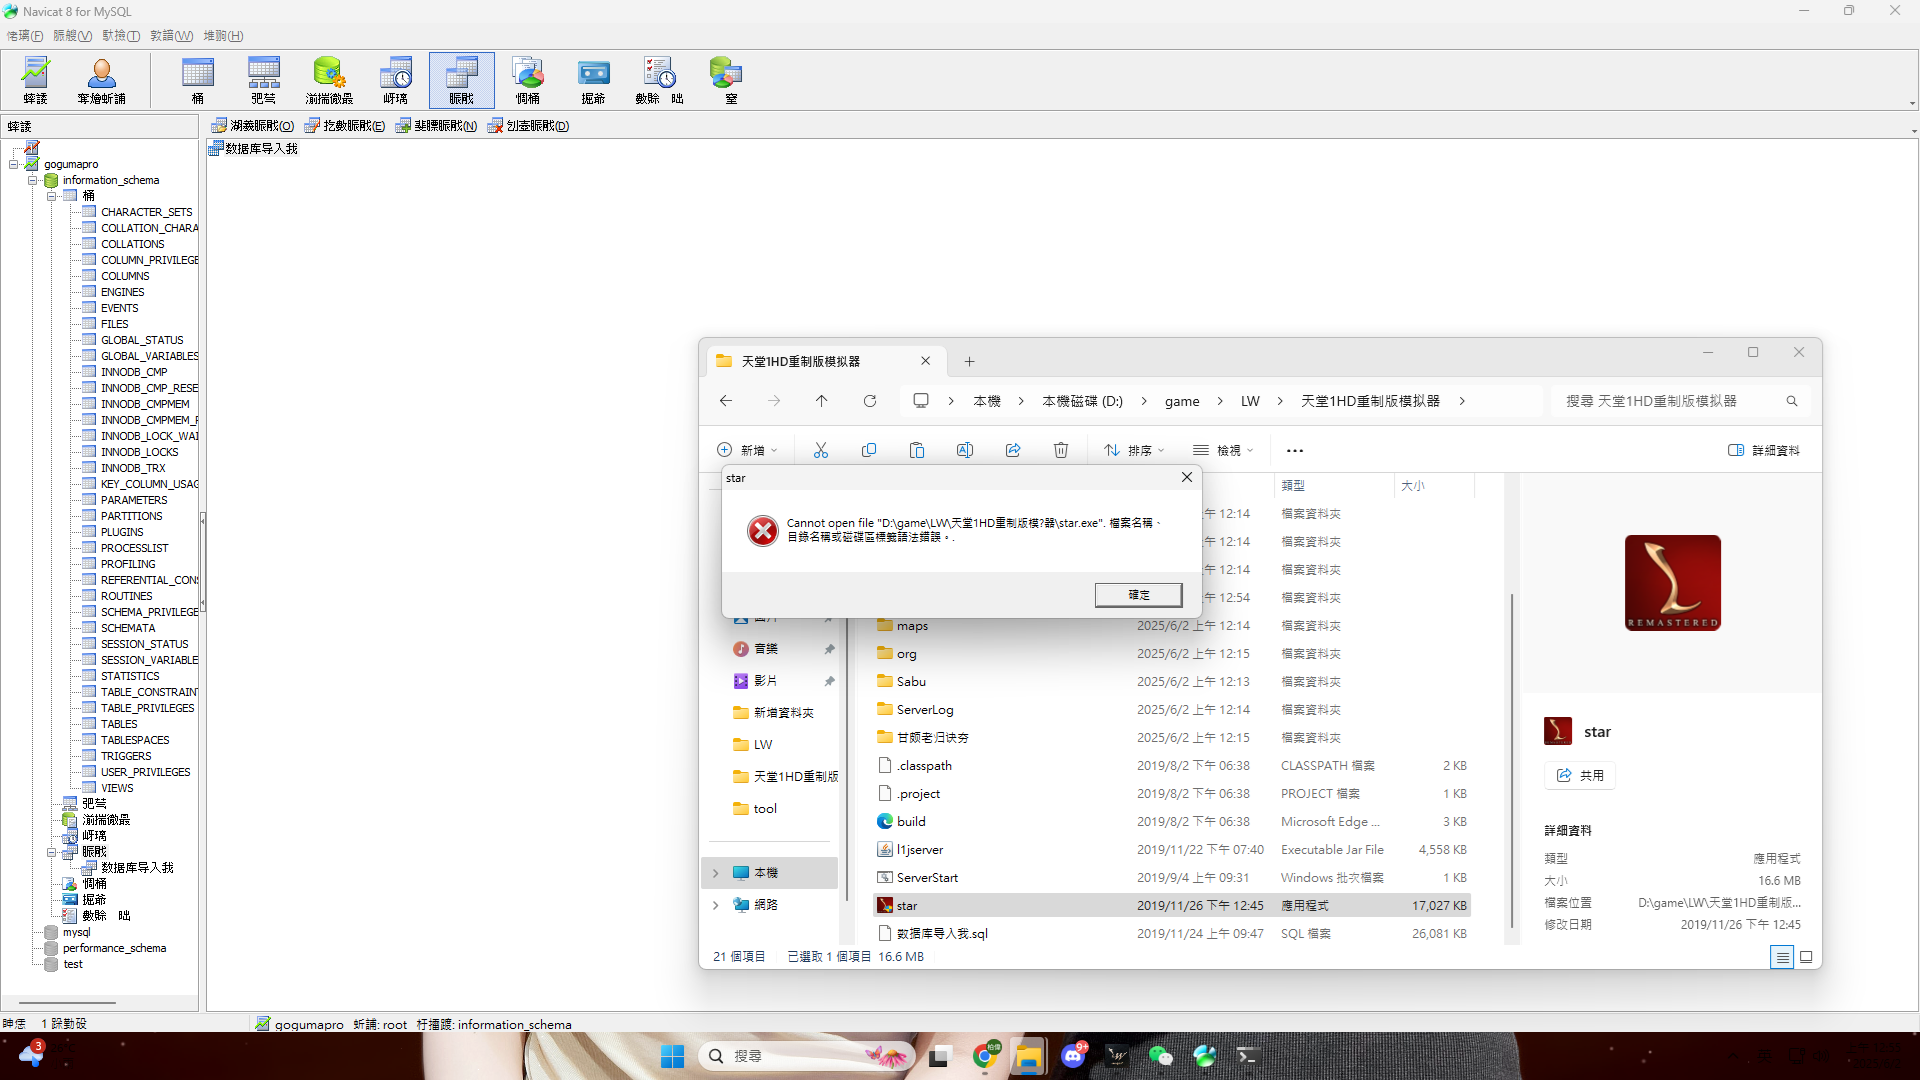Click the Windows Start button on taskbar
This screenshot has width=1920, height=1080.
point(672,1056)
